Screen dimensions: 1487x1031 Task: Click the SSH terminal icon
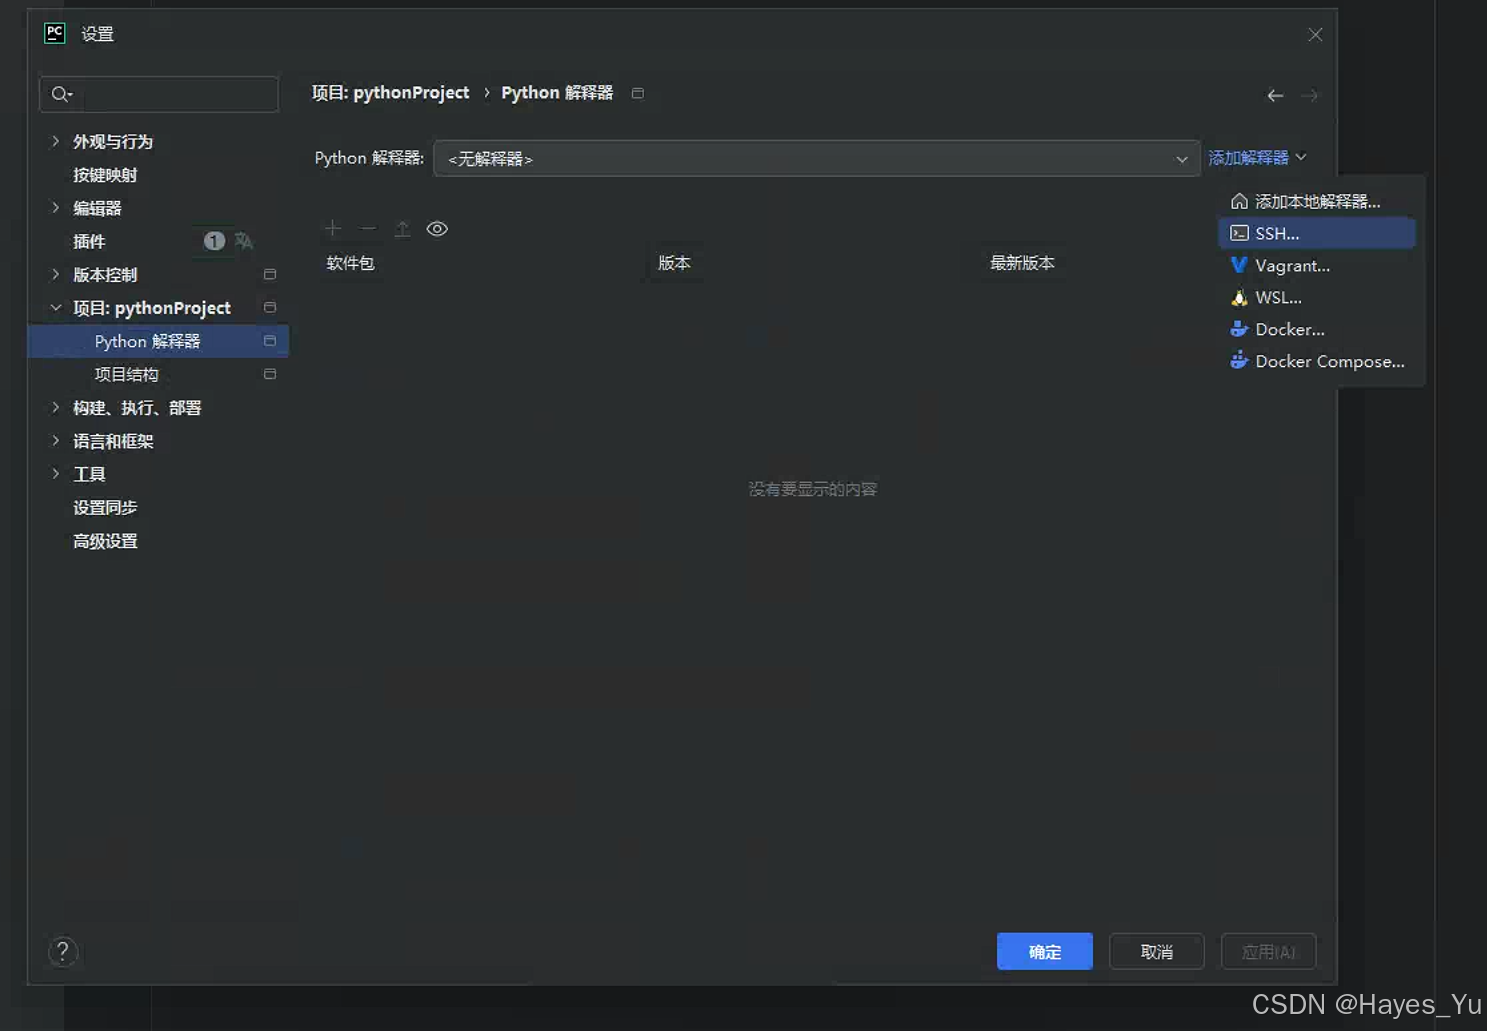[1239, 233]
